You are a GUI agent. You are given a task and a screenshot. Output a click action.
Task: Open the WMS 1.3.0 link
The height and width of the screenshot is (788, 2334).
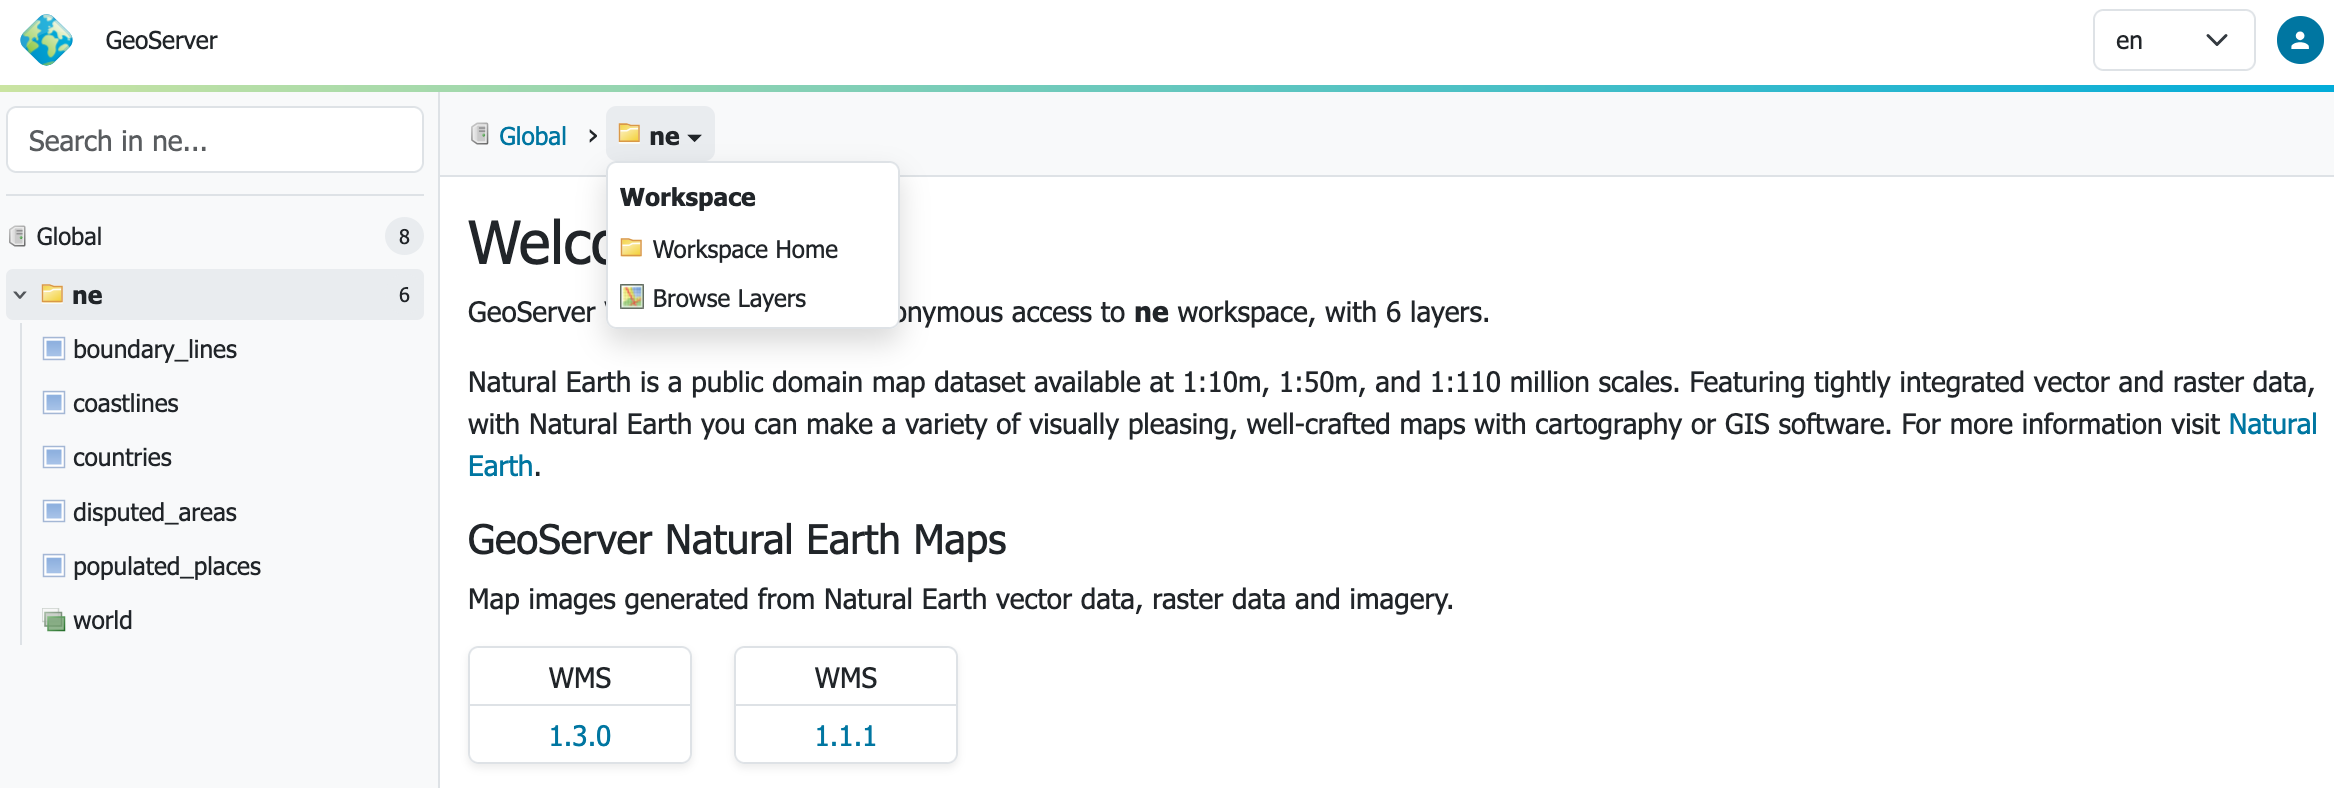pyautogui.click(x=579, y=735)
